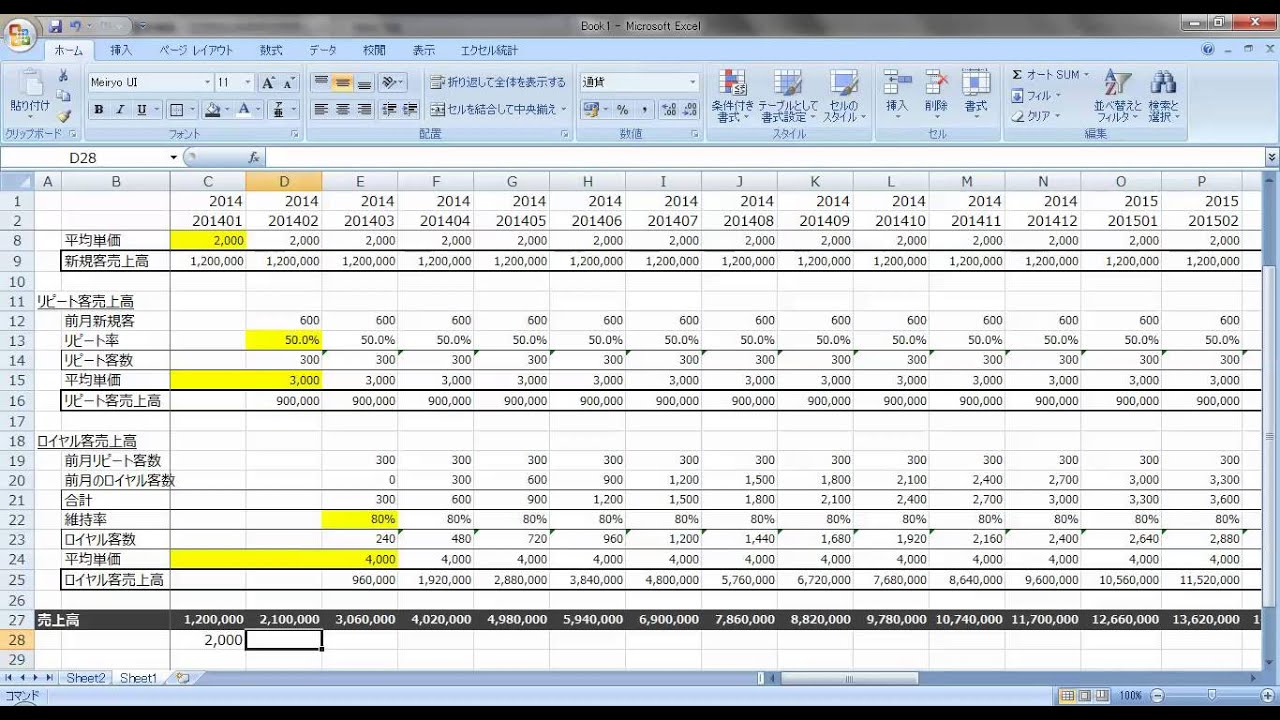The image size is (1280, 720).
Task: Apply comma style
Action: pos(644,110)
